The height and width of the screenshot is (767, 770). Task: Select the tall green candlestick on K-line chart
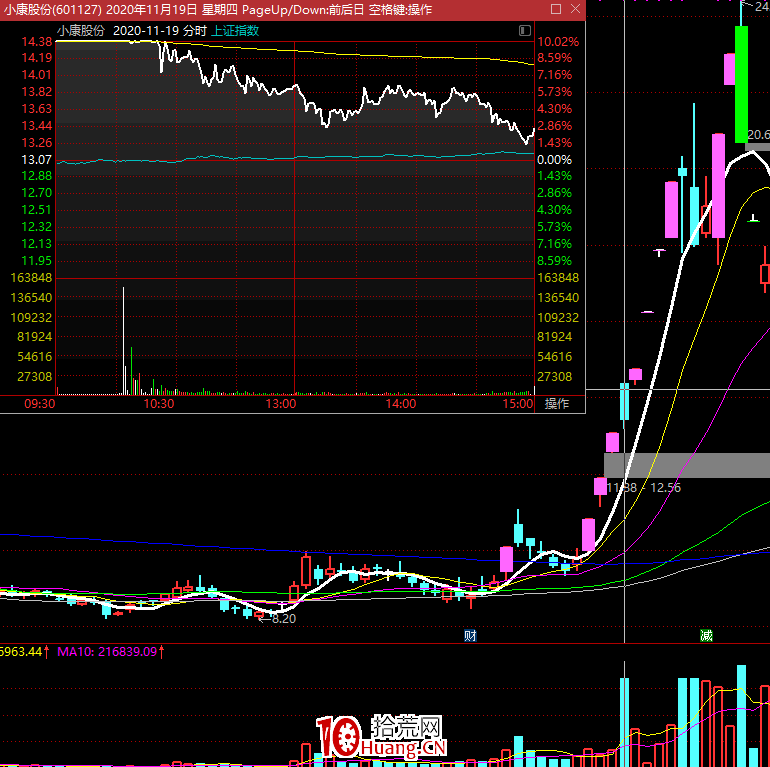pos(741,83)
